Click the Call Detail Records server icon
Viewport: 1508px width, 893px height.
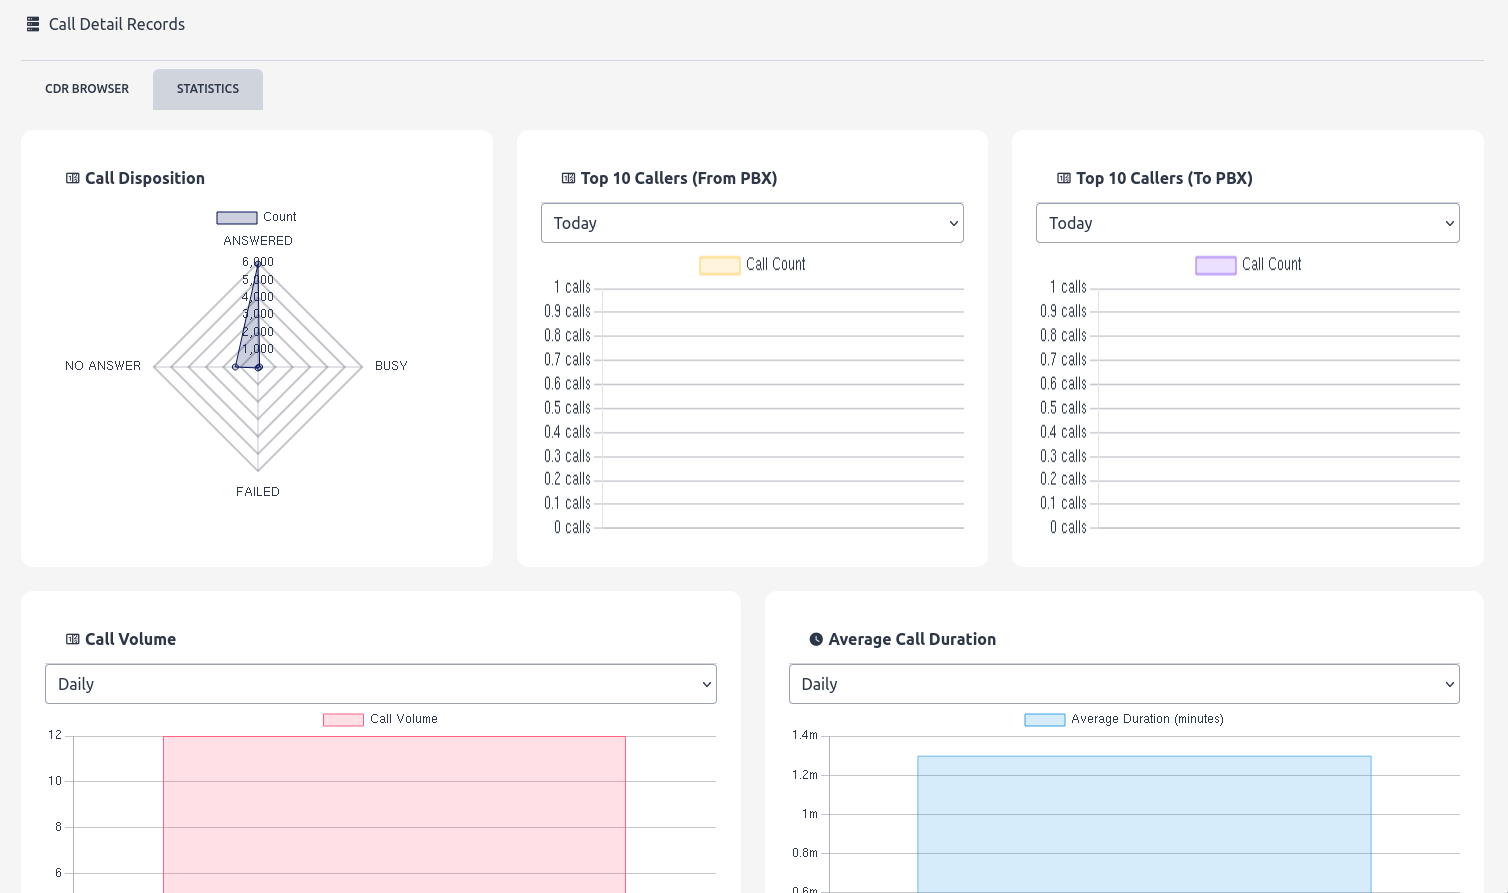coord(33,24)
